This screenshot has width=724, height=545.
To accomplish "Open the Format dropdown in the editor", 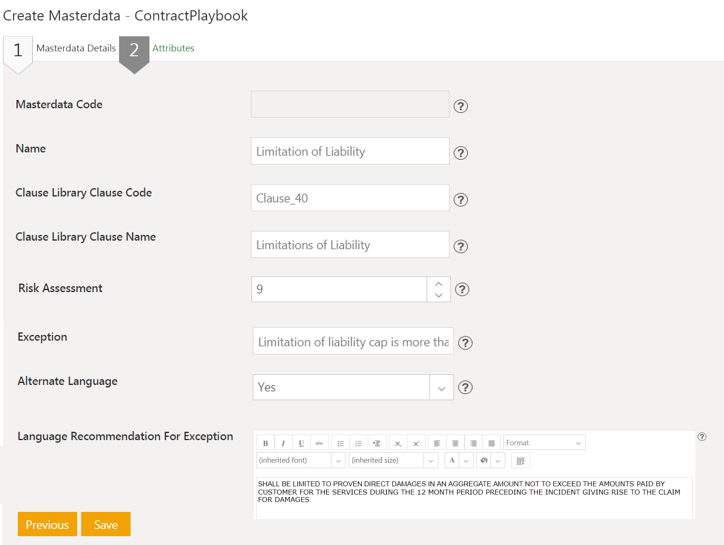I will 544,443.
